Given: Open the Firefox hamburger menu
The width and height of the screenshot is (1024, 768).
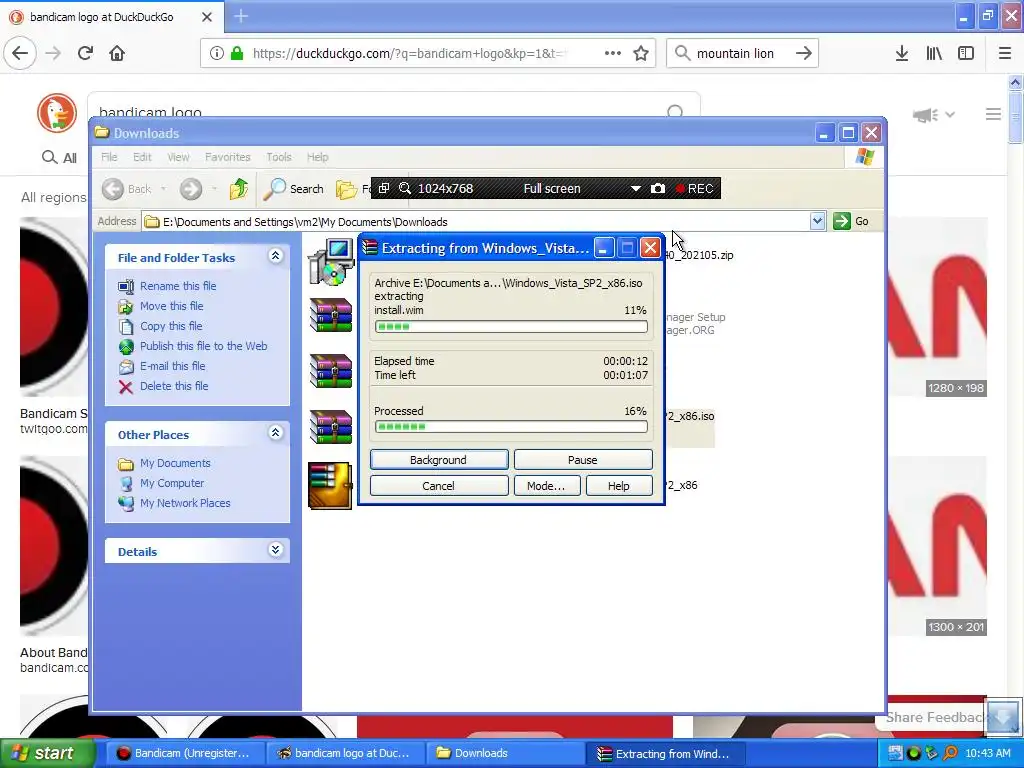Looking at the screenshot, I should click(x=1005, y=53).
